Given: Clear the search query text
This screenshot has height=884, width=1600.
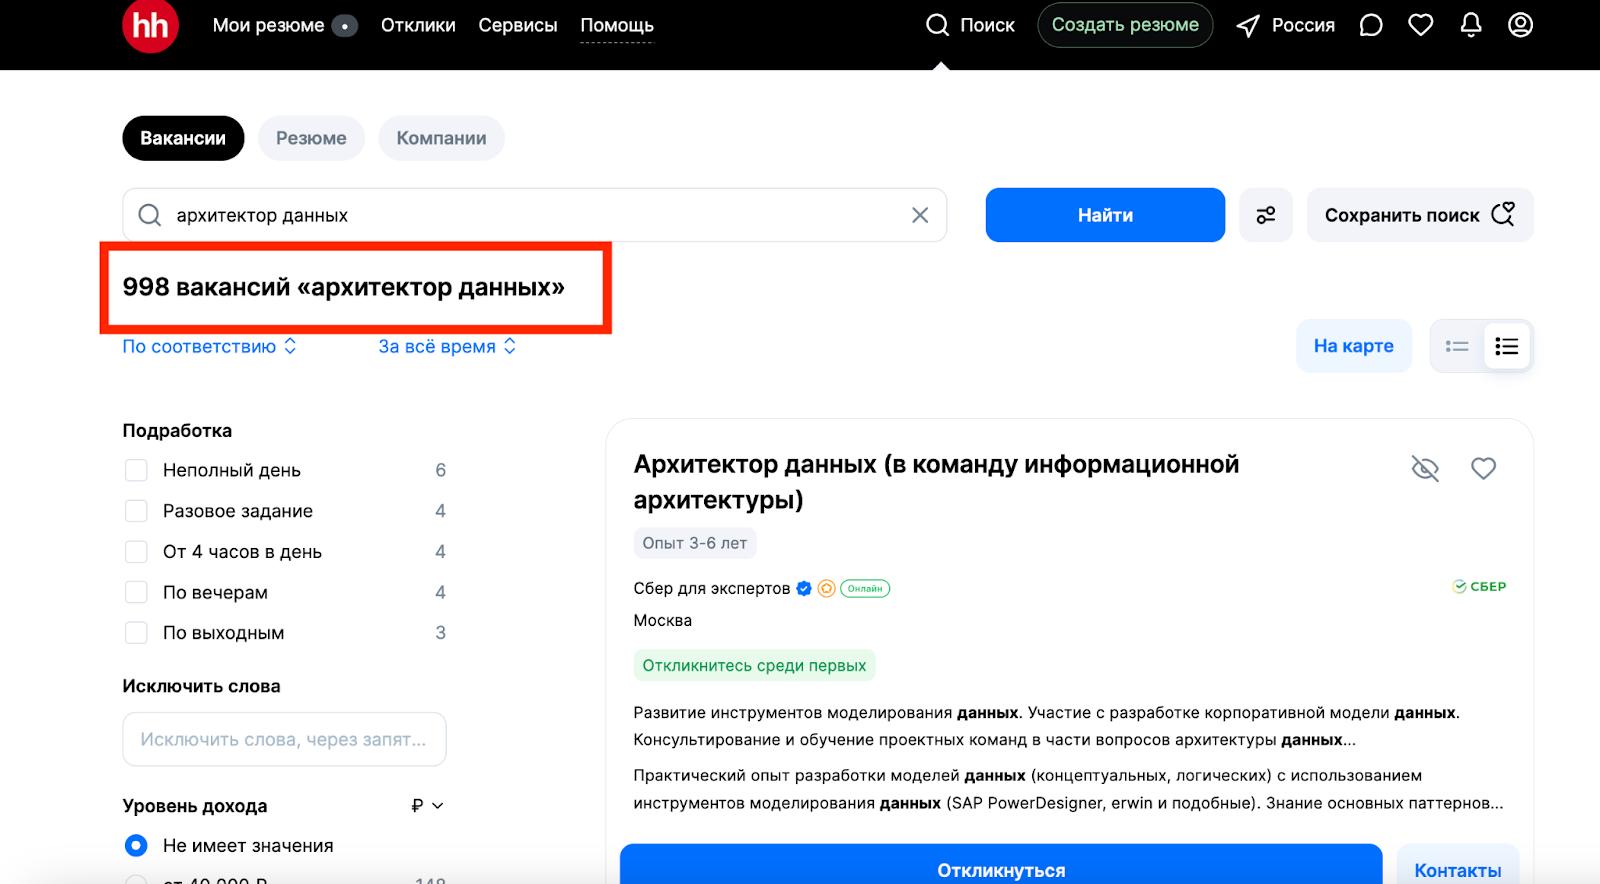Looking at the screenshot, I should pos(920,215).
